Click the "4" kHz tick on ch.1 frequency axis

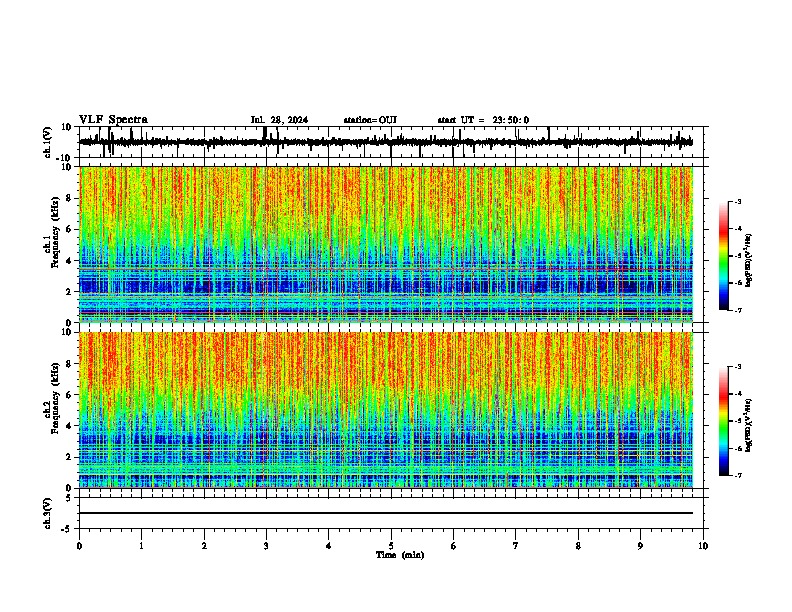coord(69,261)
